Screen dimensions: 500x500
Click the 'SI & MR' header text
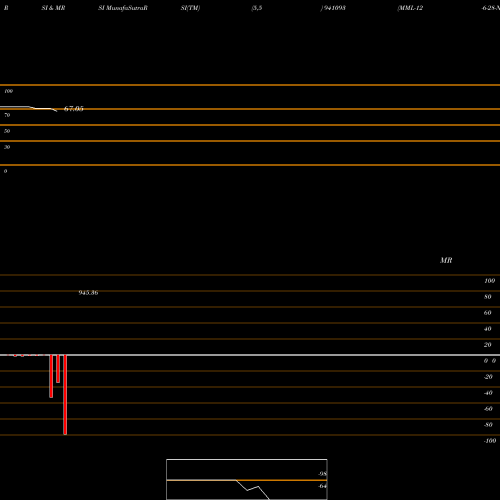tap(53, 8)
